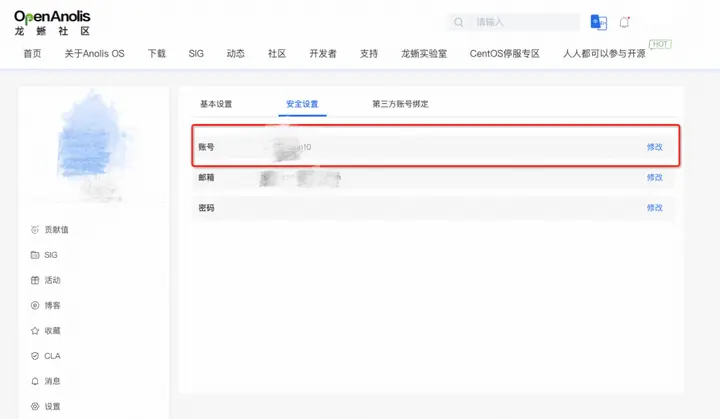Click the 密码 field label
The image size is (720, 419).
pyautogui.click(x=206, y=208)
